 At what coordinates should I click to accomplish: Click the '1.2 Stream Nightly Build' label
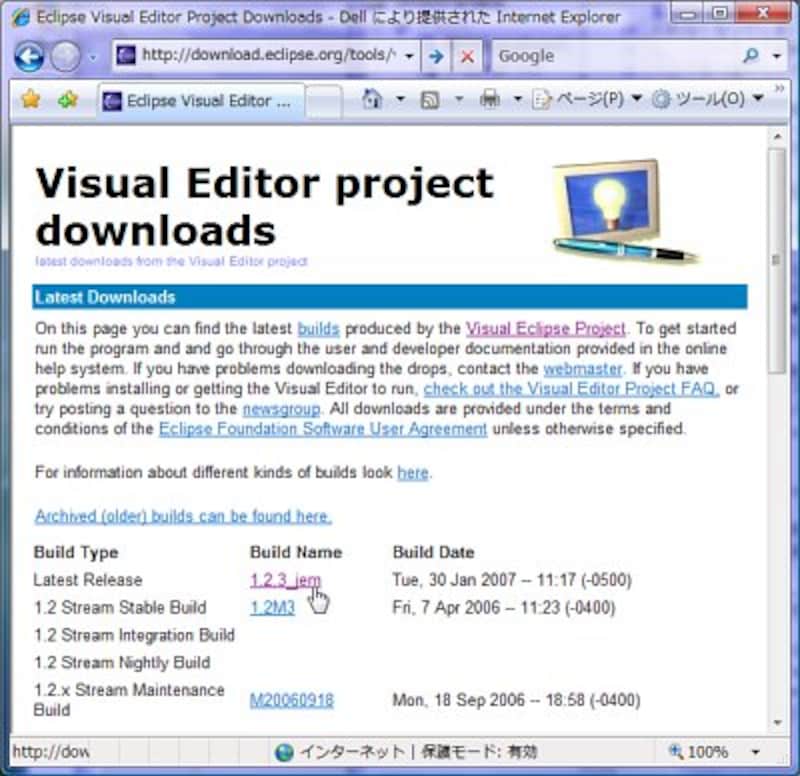coord(122,663)
